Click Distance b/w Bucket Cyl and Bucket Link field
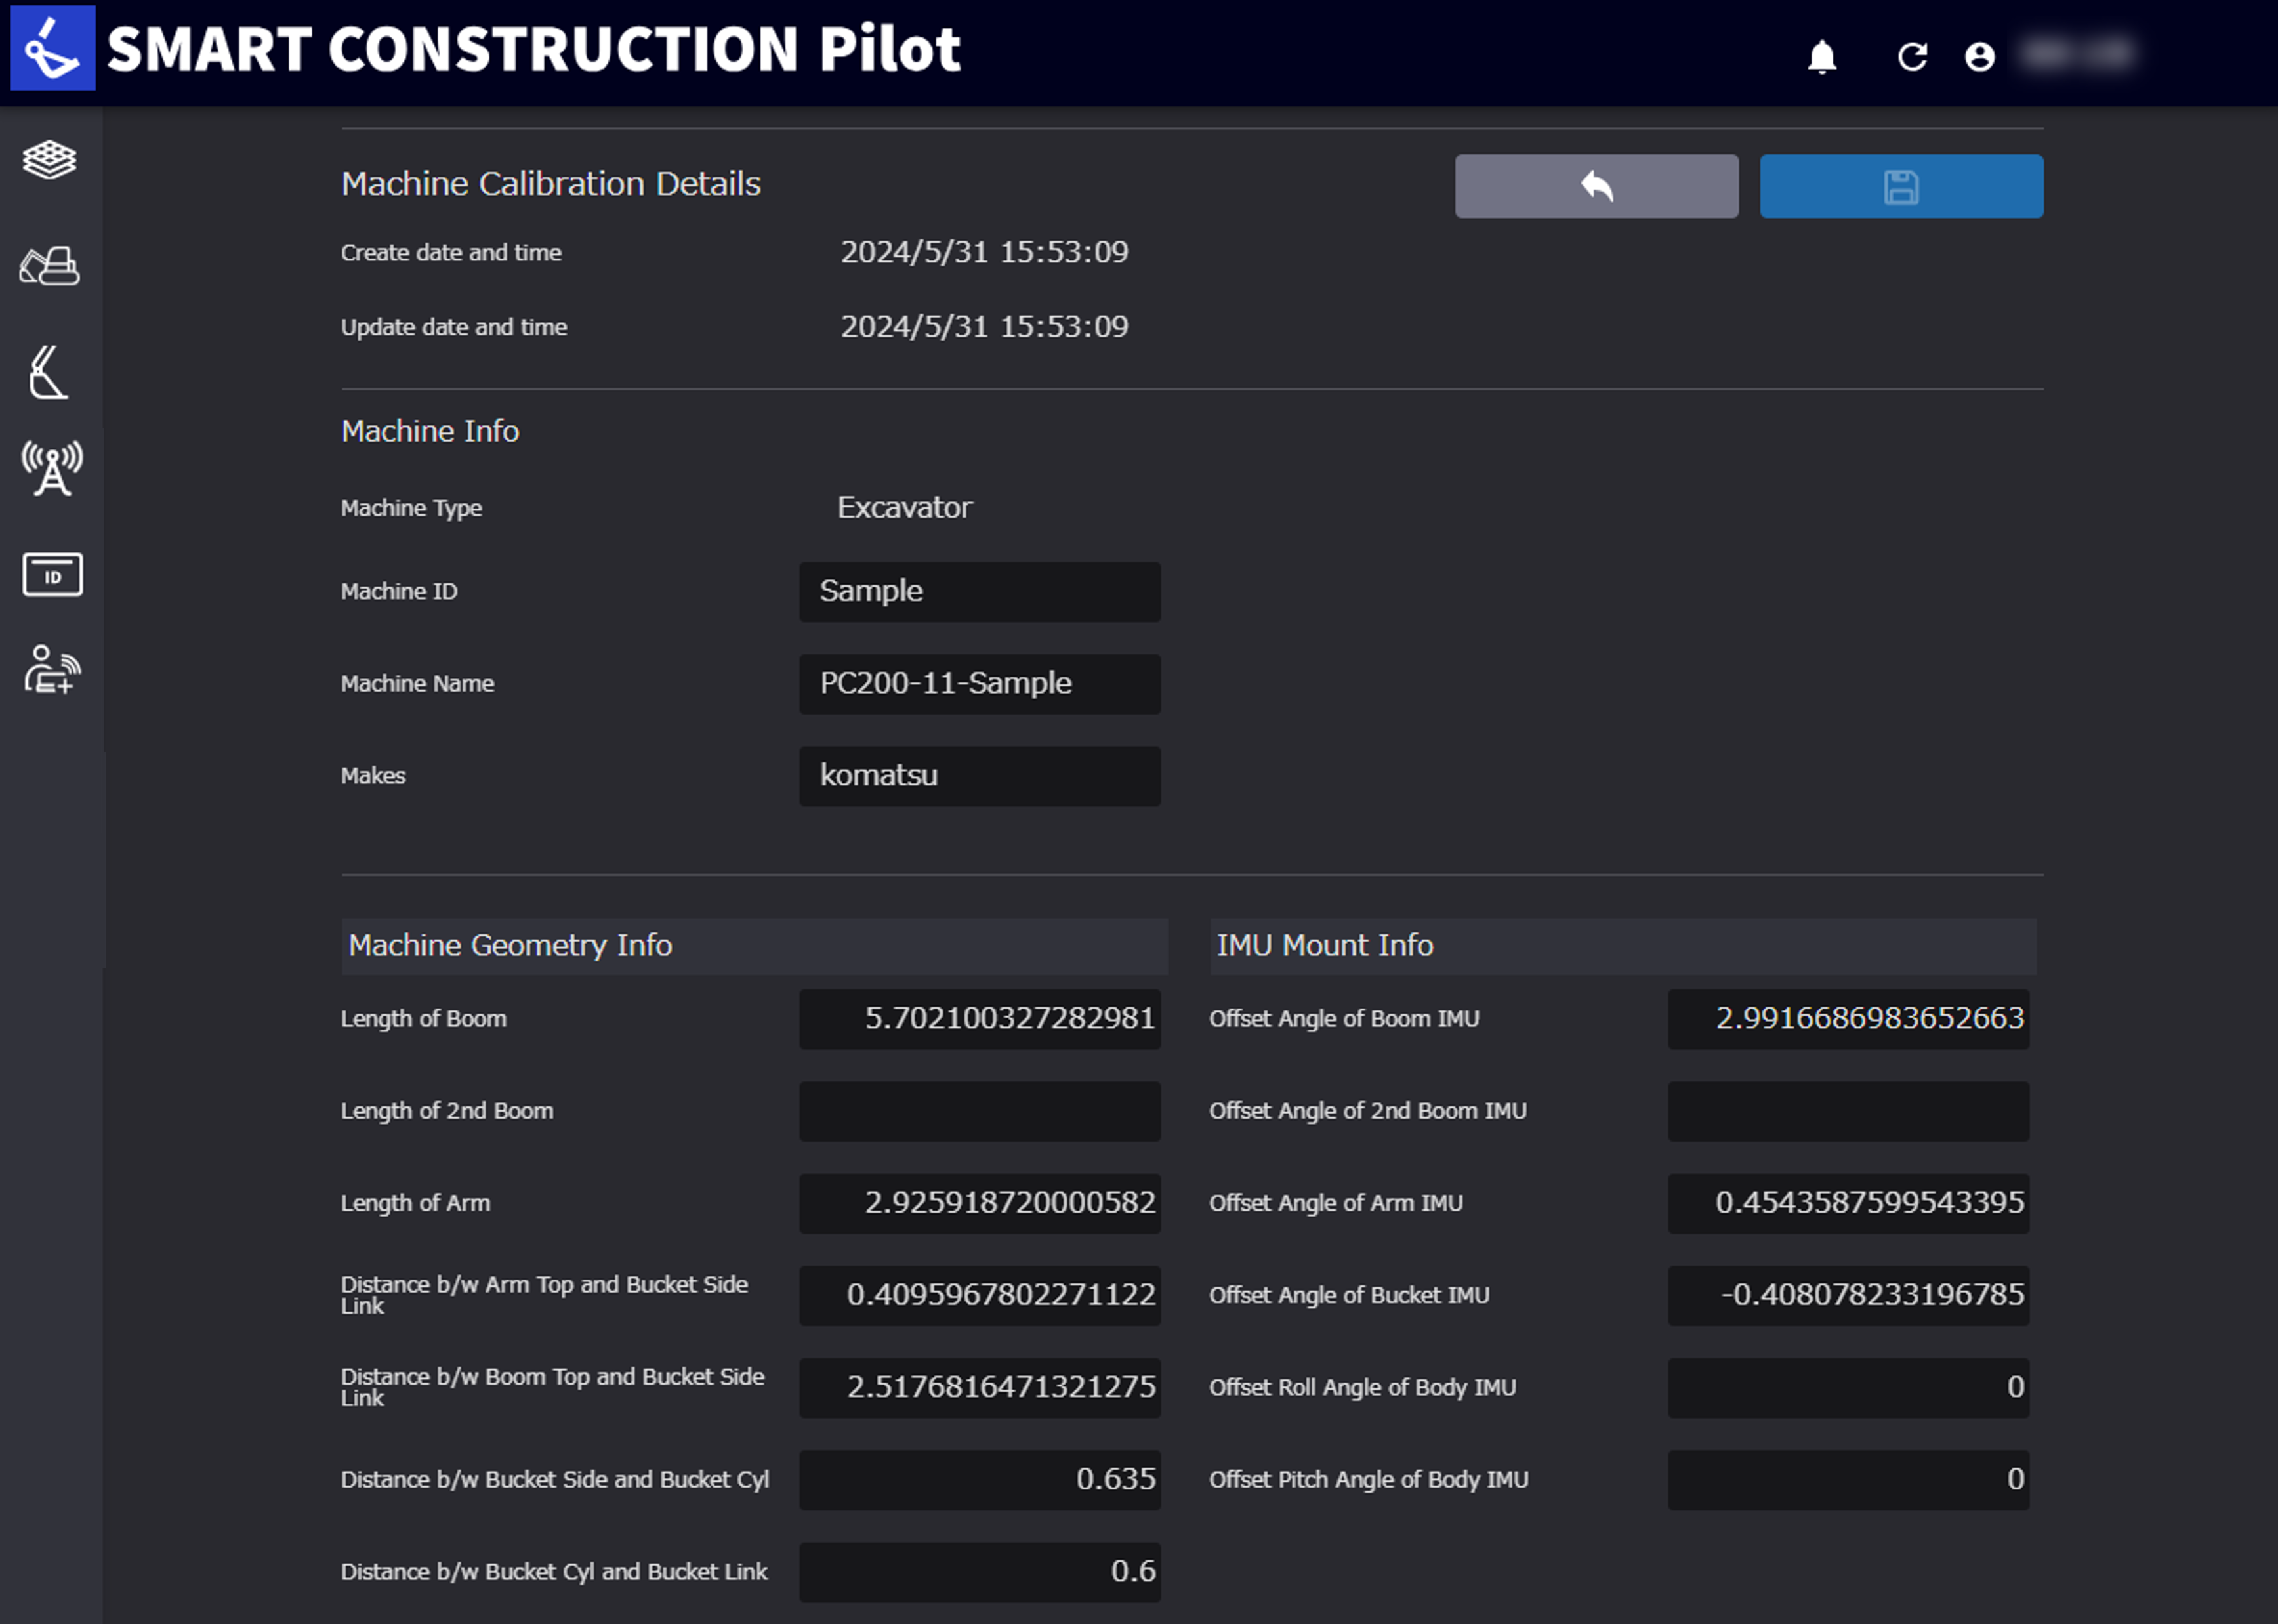Image resolution: width=2278 pixels, height=1624 pixels. coord(979,1572)
